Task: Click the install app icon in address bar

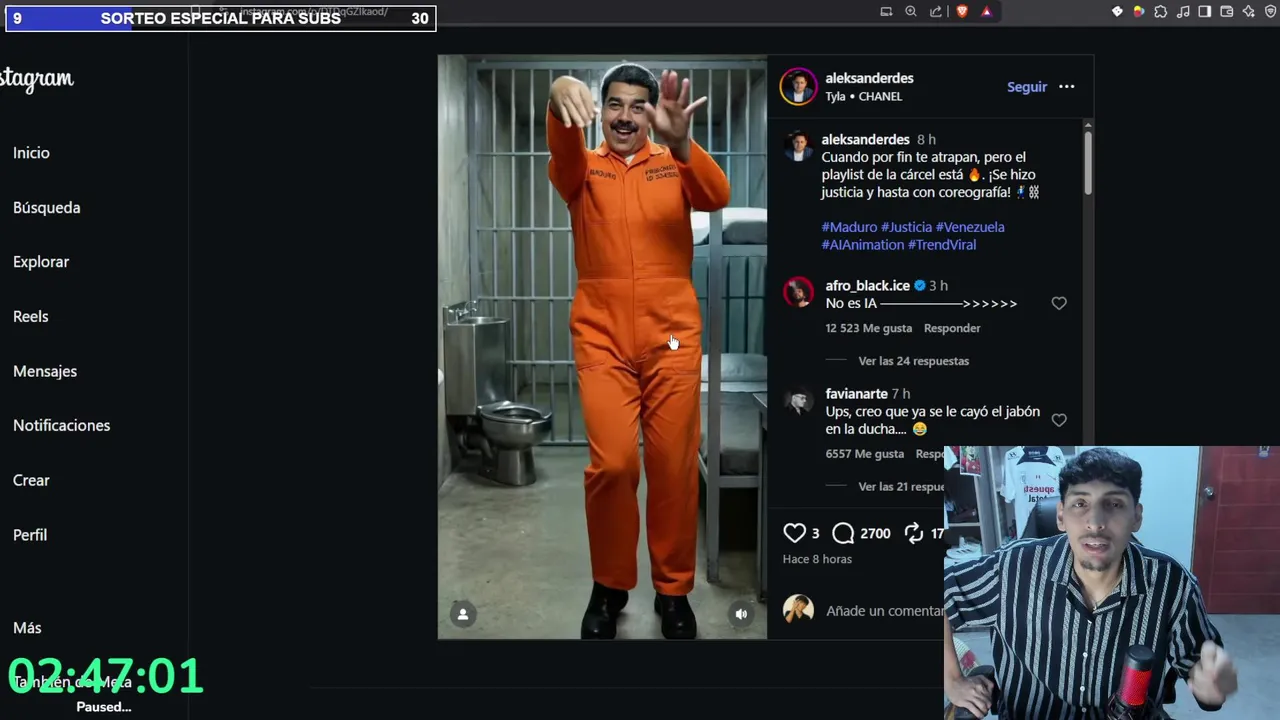Action: click(x=886, y=12)
